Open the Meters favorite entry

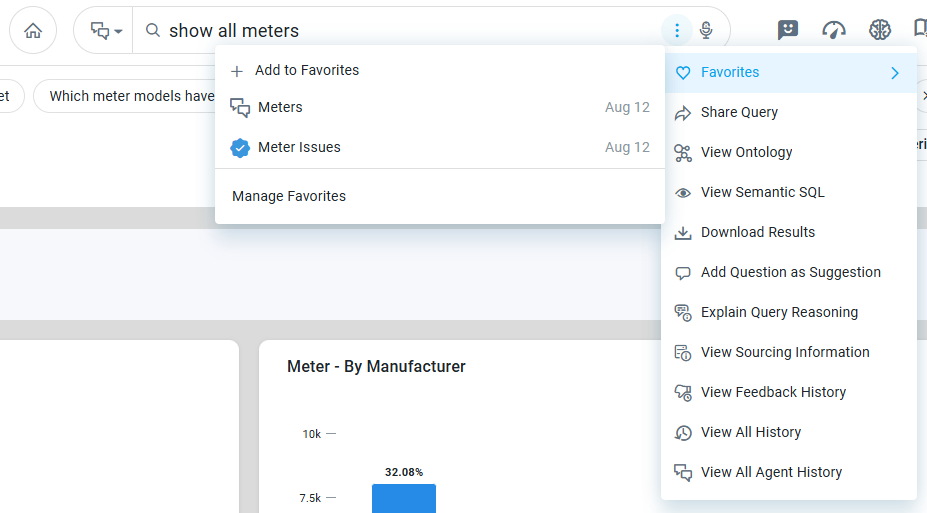tap(440, 108)
